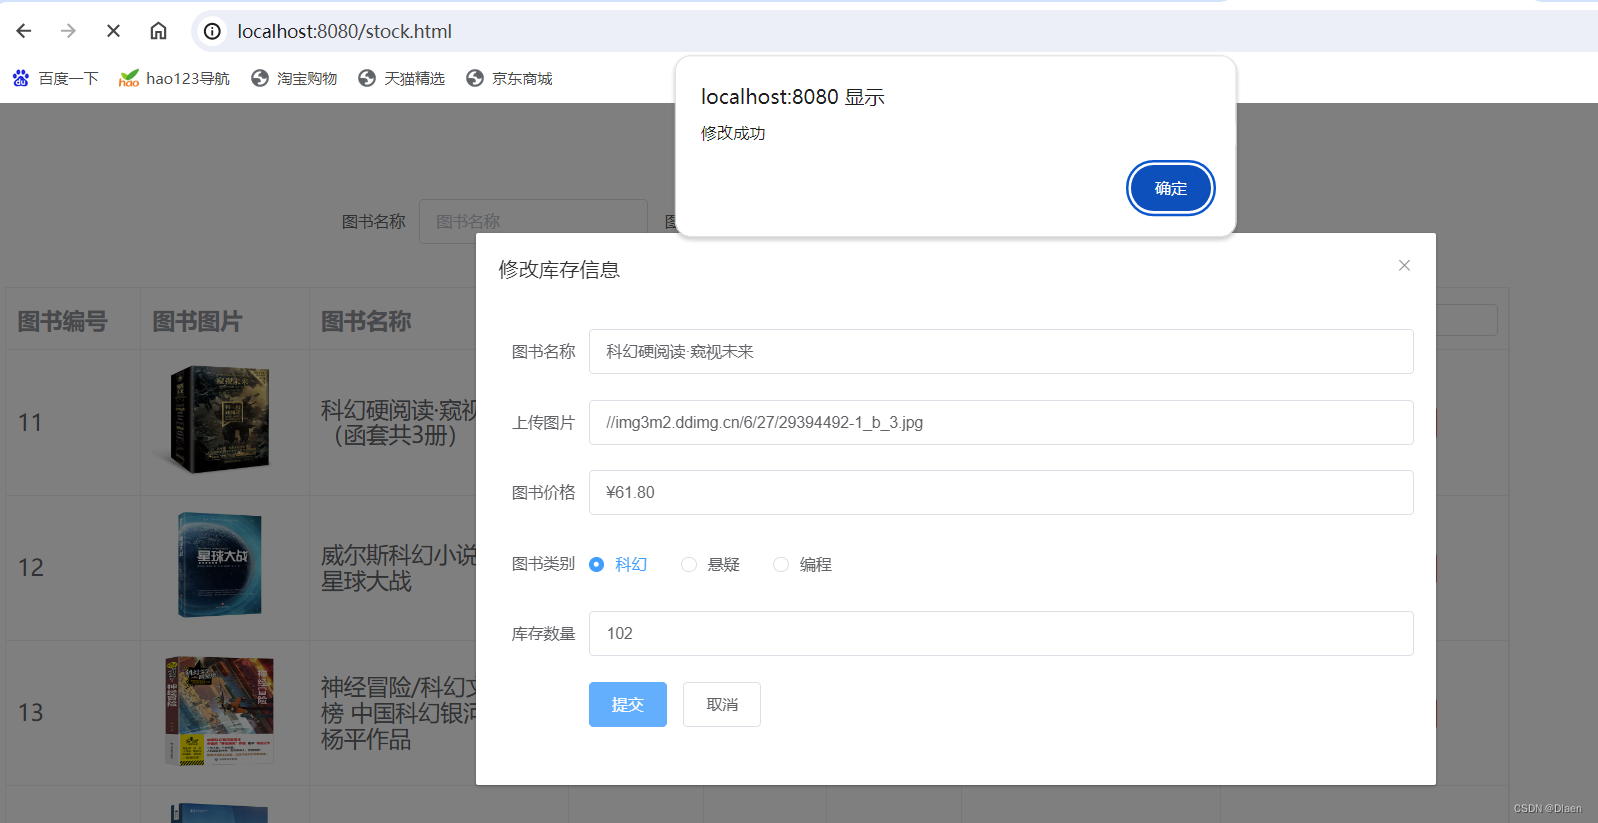Click the browser forward arrow

[68, 31]
